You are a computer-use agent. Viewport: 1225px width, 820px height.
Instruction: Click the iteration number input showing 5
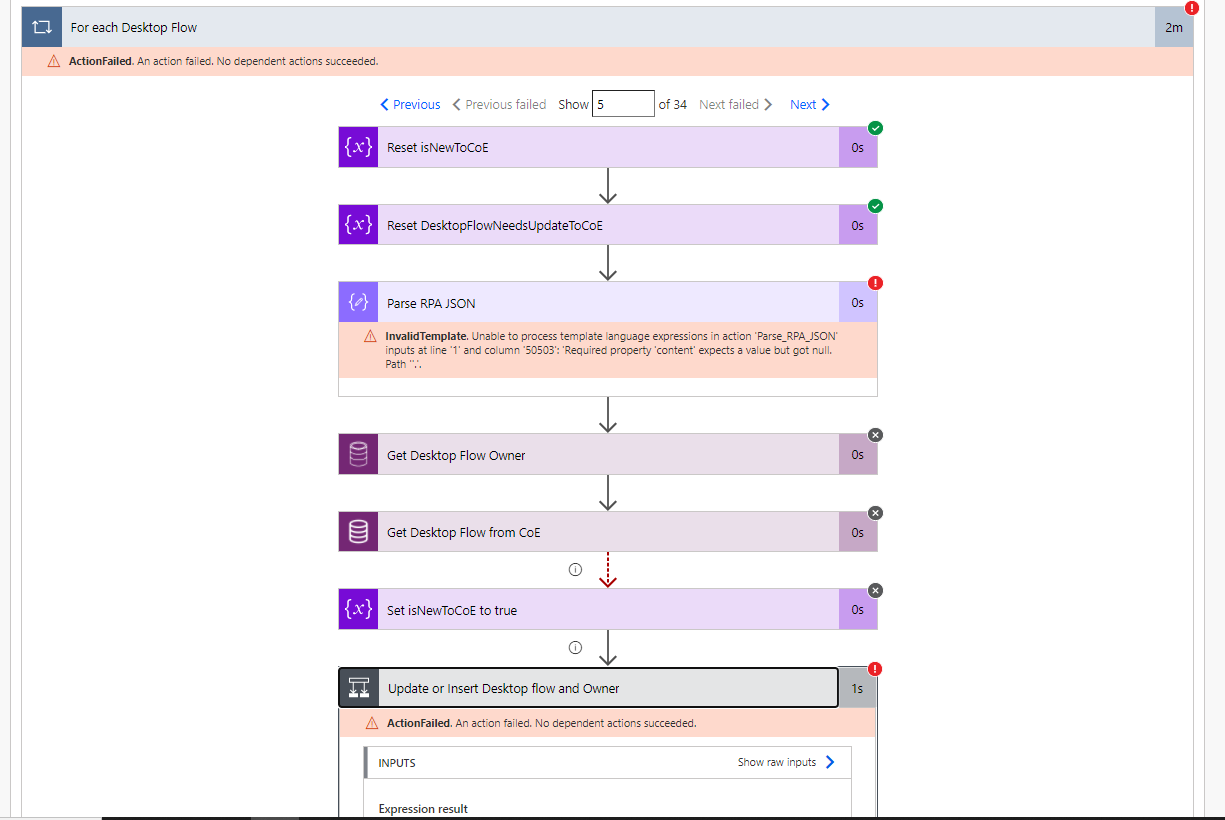pyautogui.click(x=623, y=103)
